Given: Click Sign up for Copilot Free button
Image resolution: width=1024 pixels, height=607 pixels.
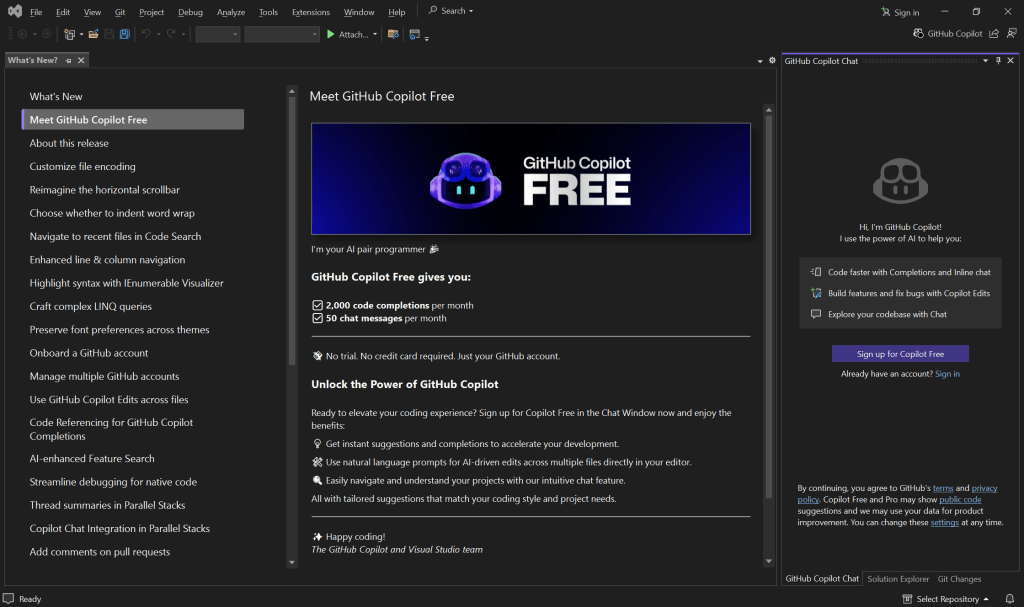Looking at the screenshot, I should [x=900, y=354].
